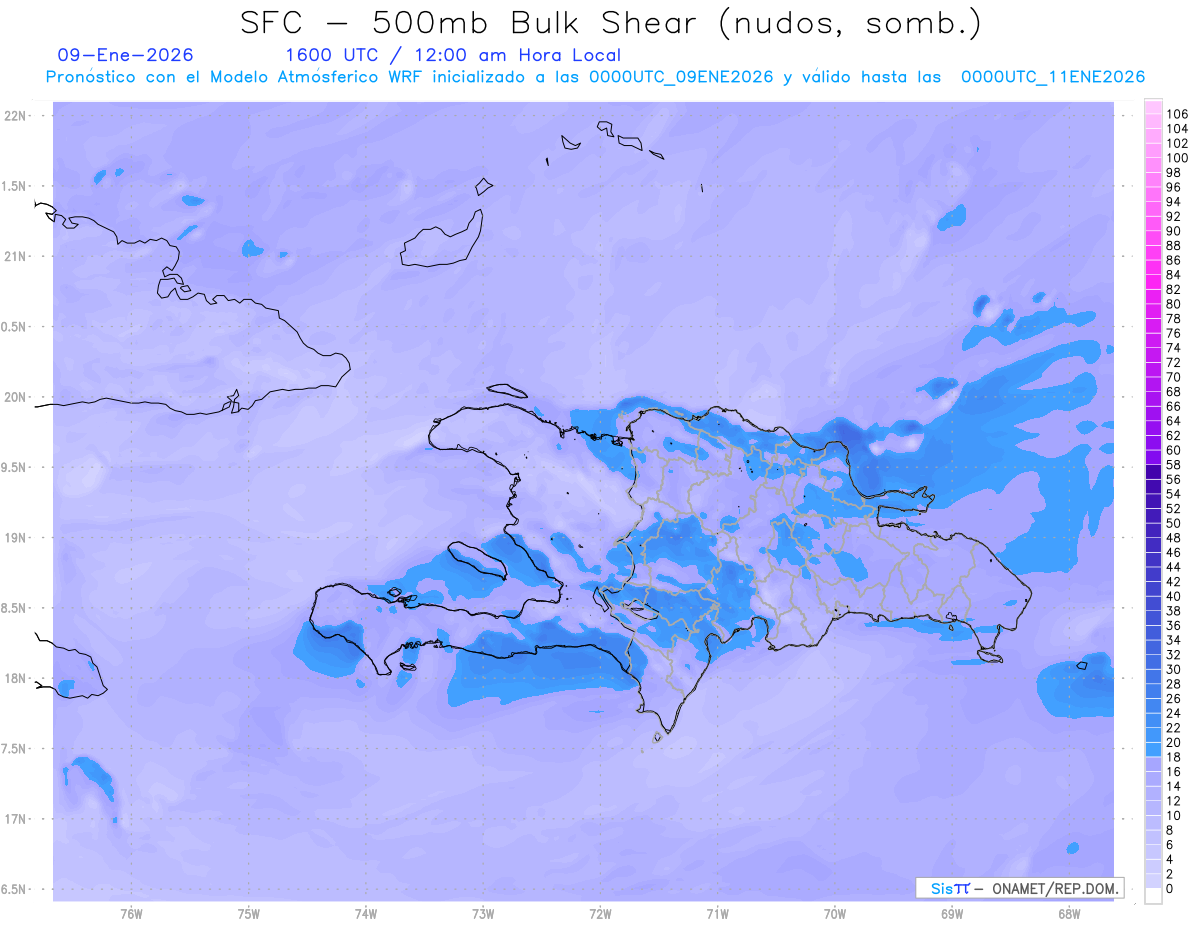Click the legend value '70'
This screenshot has width=1200, height=927.
point(1174,377)
